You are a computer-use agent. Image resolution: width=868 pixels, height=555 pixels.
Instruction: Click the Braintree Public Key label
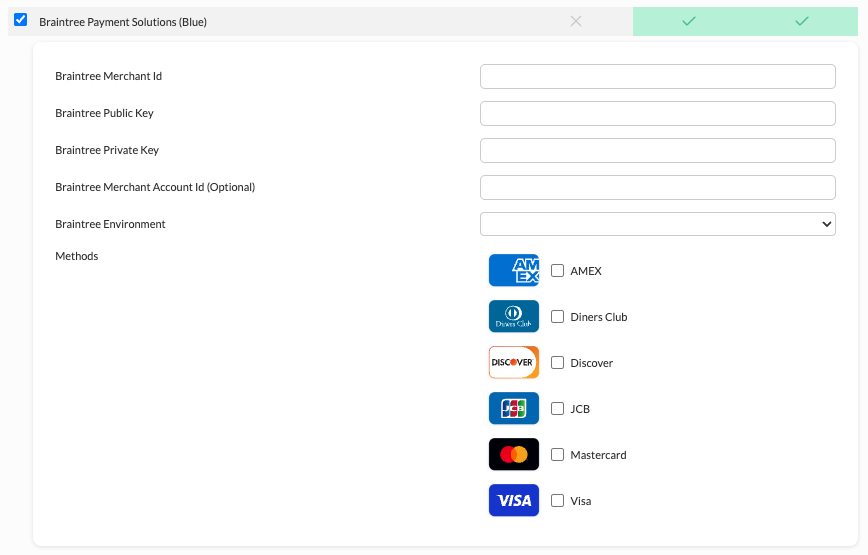(104, 113)
